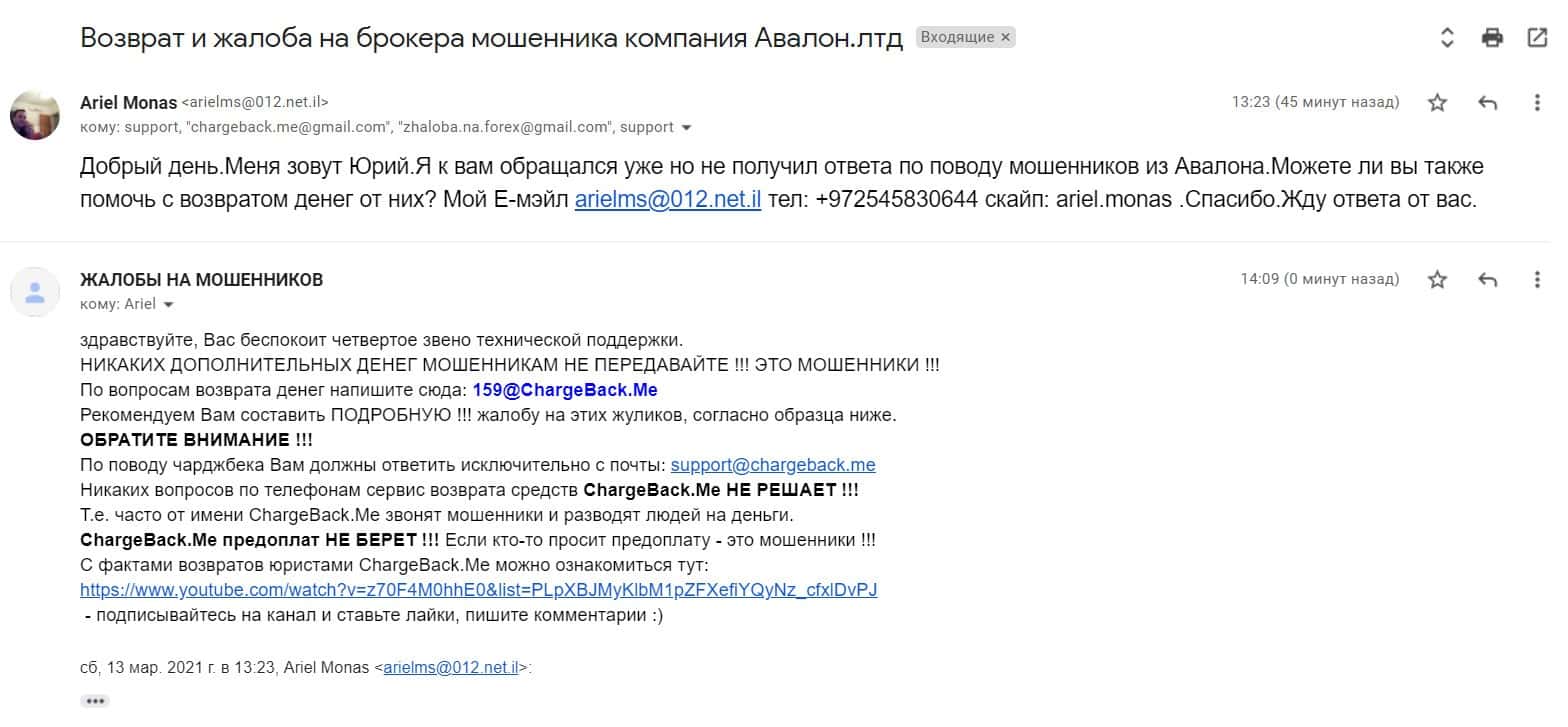Viewport: 1568px width, 727px height.
Task: Expand details for recipient Ariel
Action: tap(168, 304)
